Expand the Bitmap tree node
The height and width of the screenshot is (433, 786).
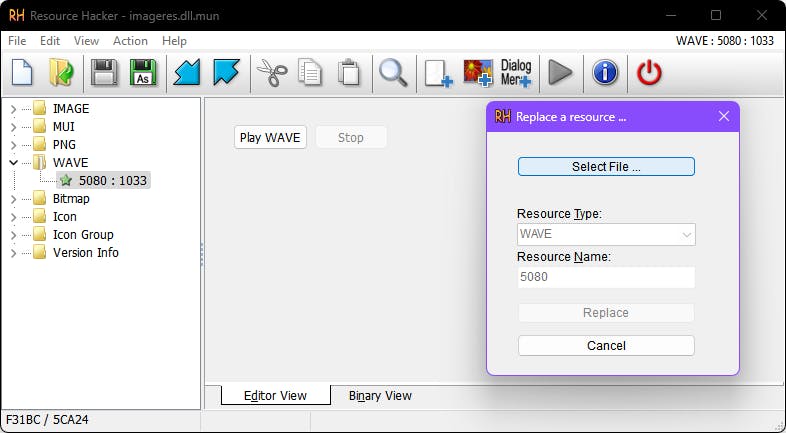pyautogui.click(x=14, y=199)
